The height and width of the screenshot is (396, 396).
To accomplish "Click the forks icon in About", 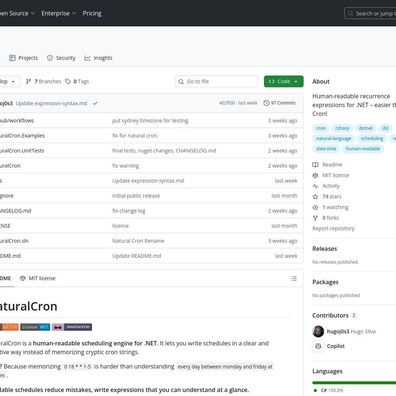I will pyautogui.click(x=315, y=218).
